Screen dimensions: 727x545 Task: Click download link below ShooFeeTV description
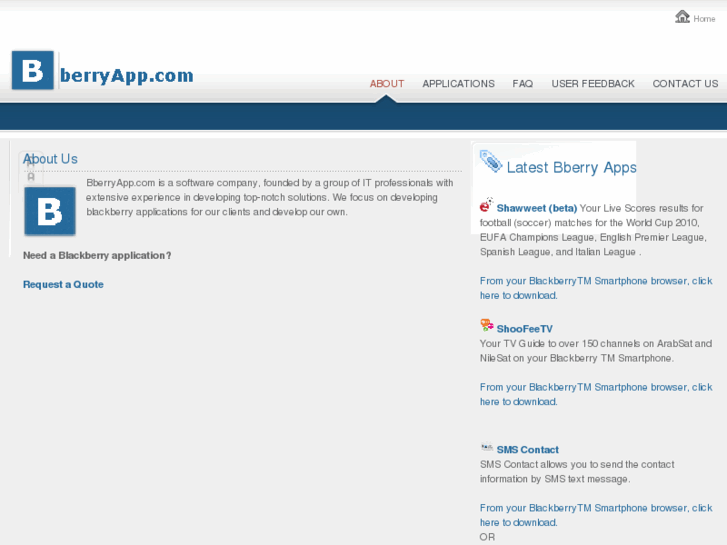point(596,394)
